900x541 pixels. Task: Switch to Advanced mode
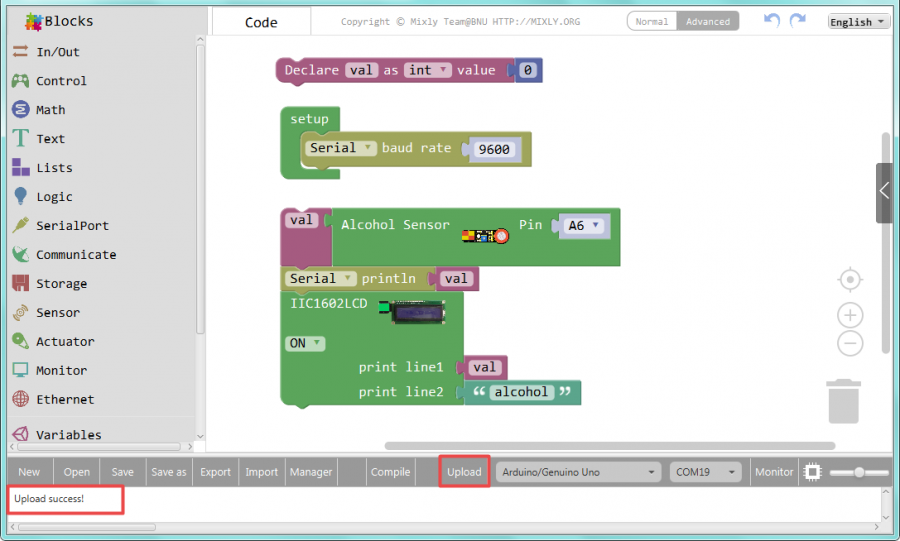707,21
